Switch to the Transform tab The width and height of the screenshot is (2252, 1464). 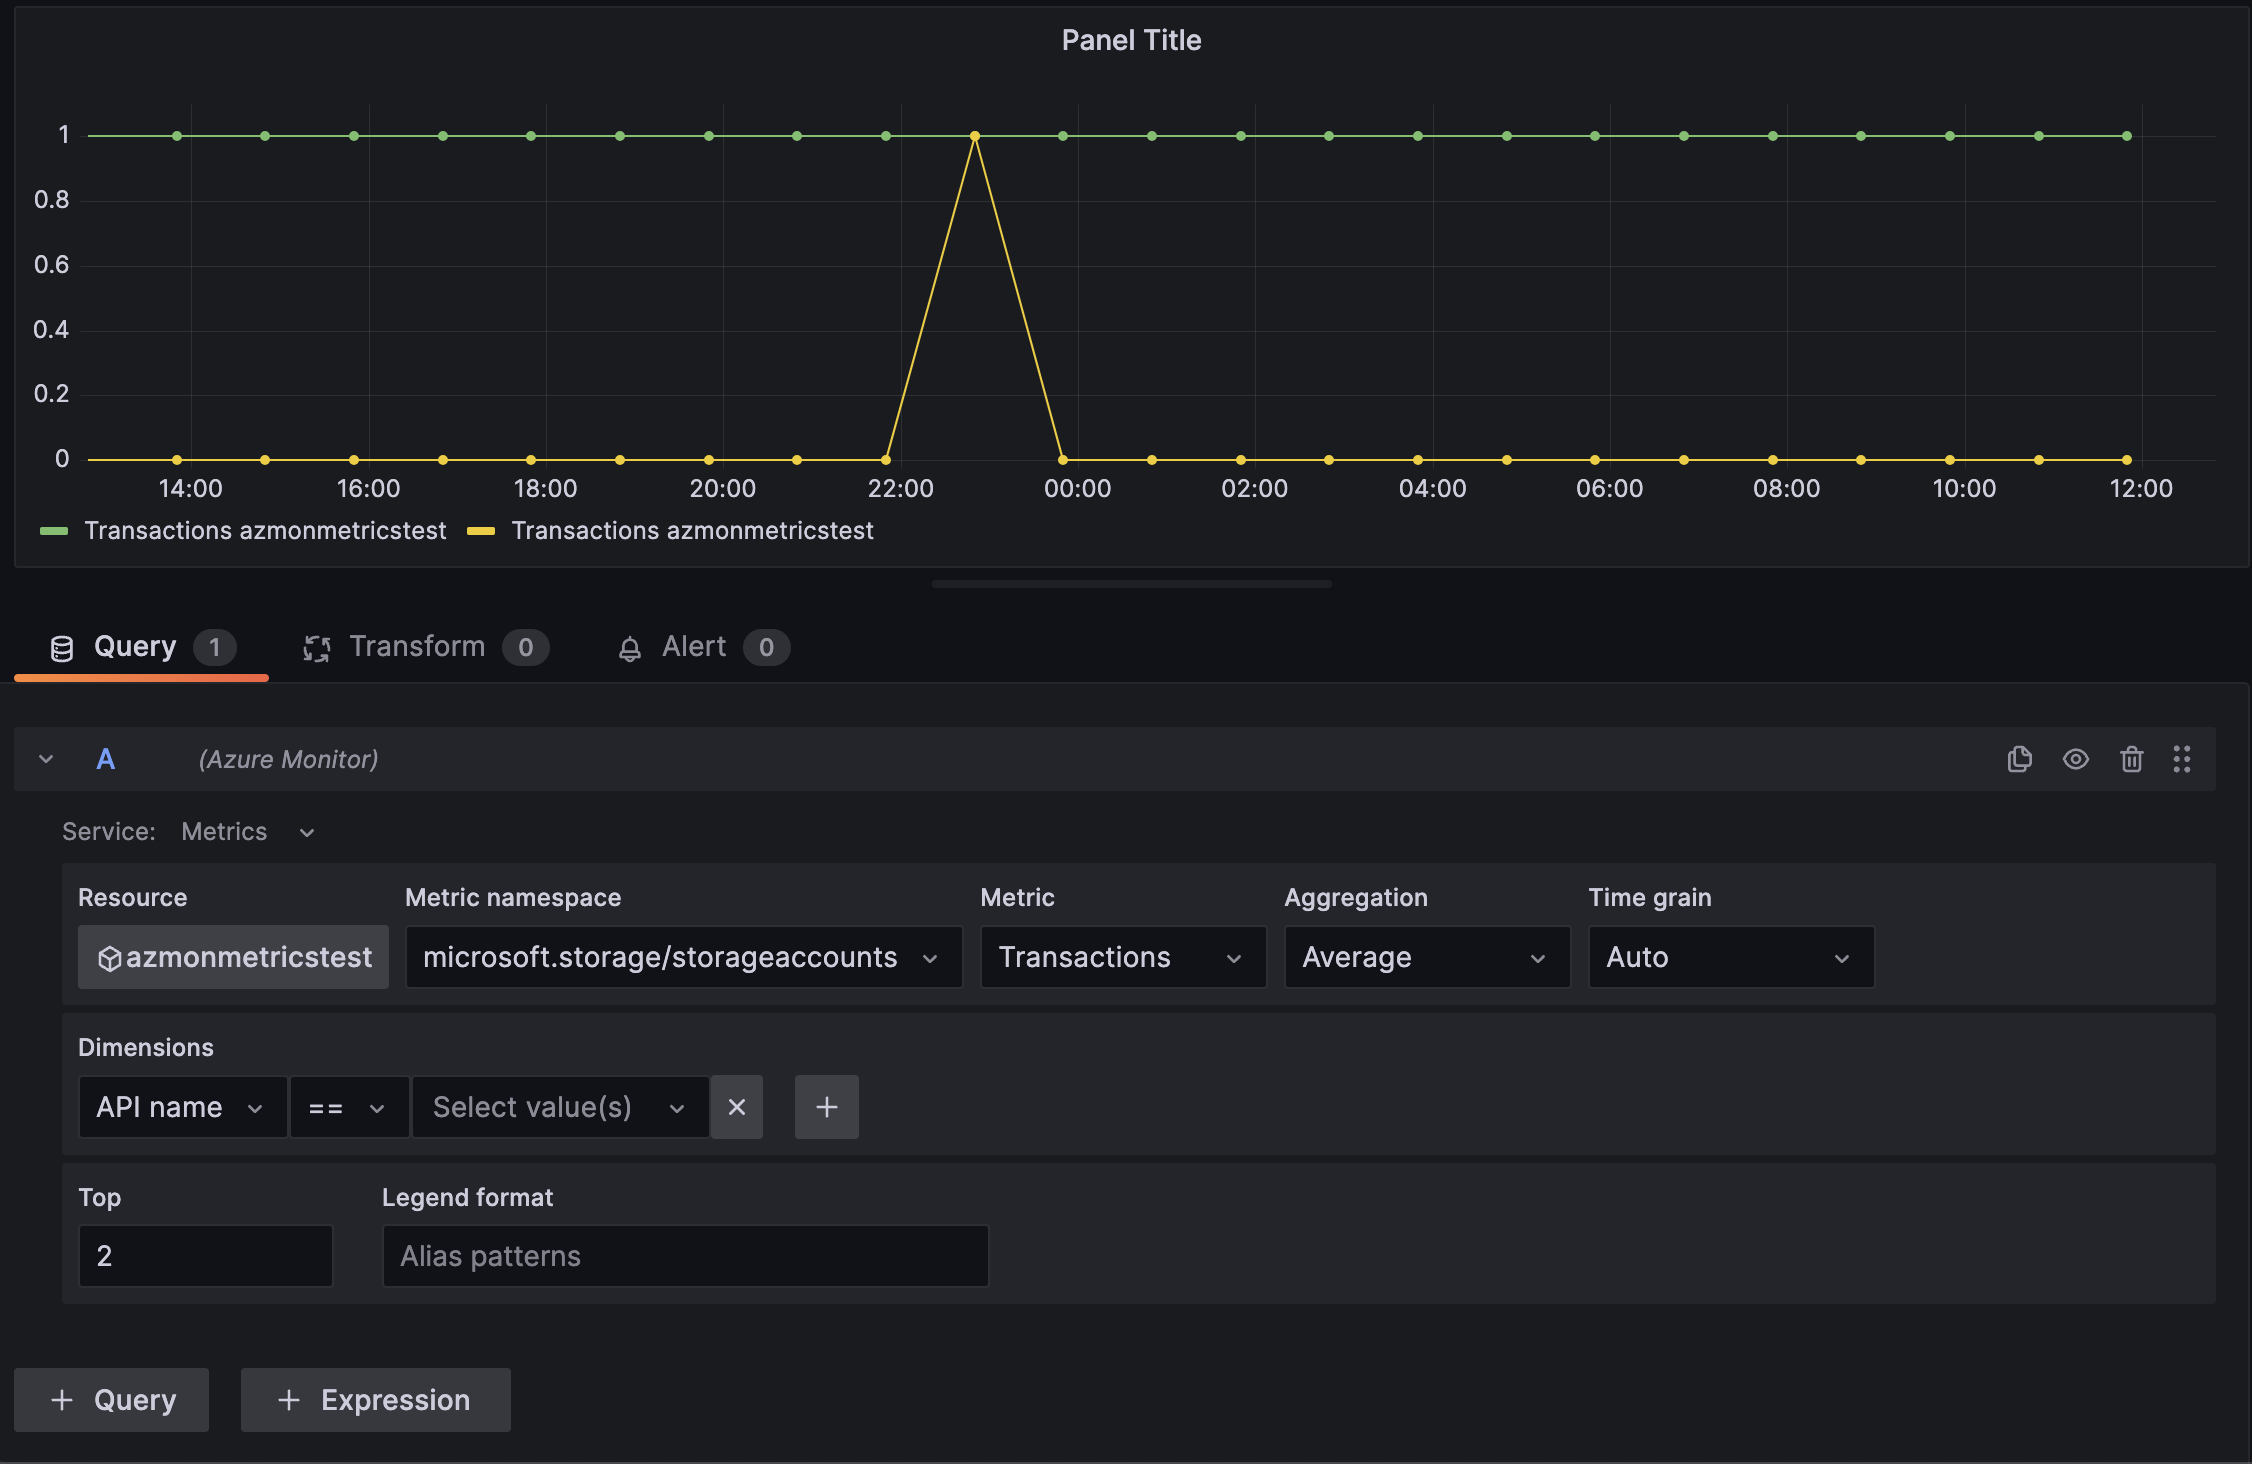(422, 646)
